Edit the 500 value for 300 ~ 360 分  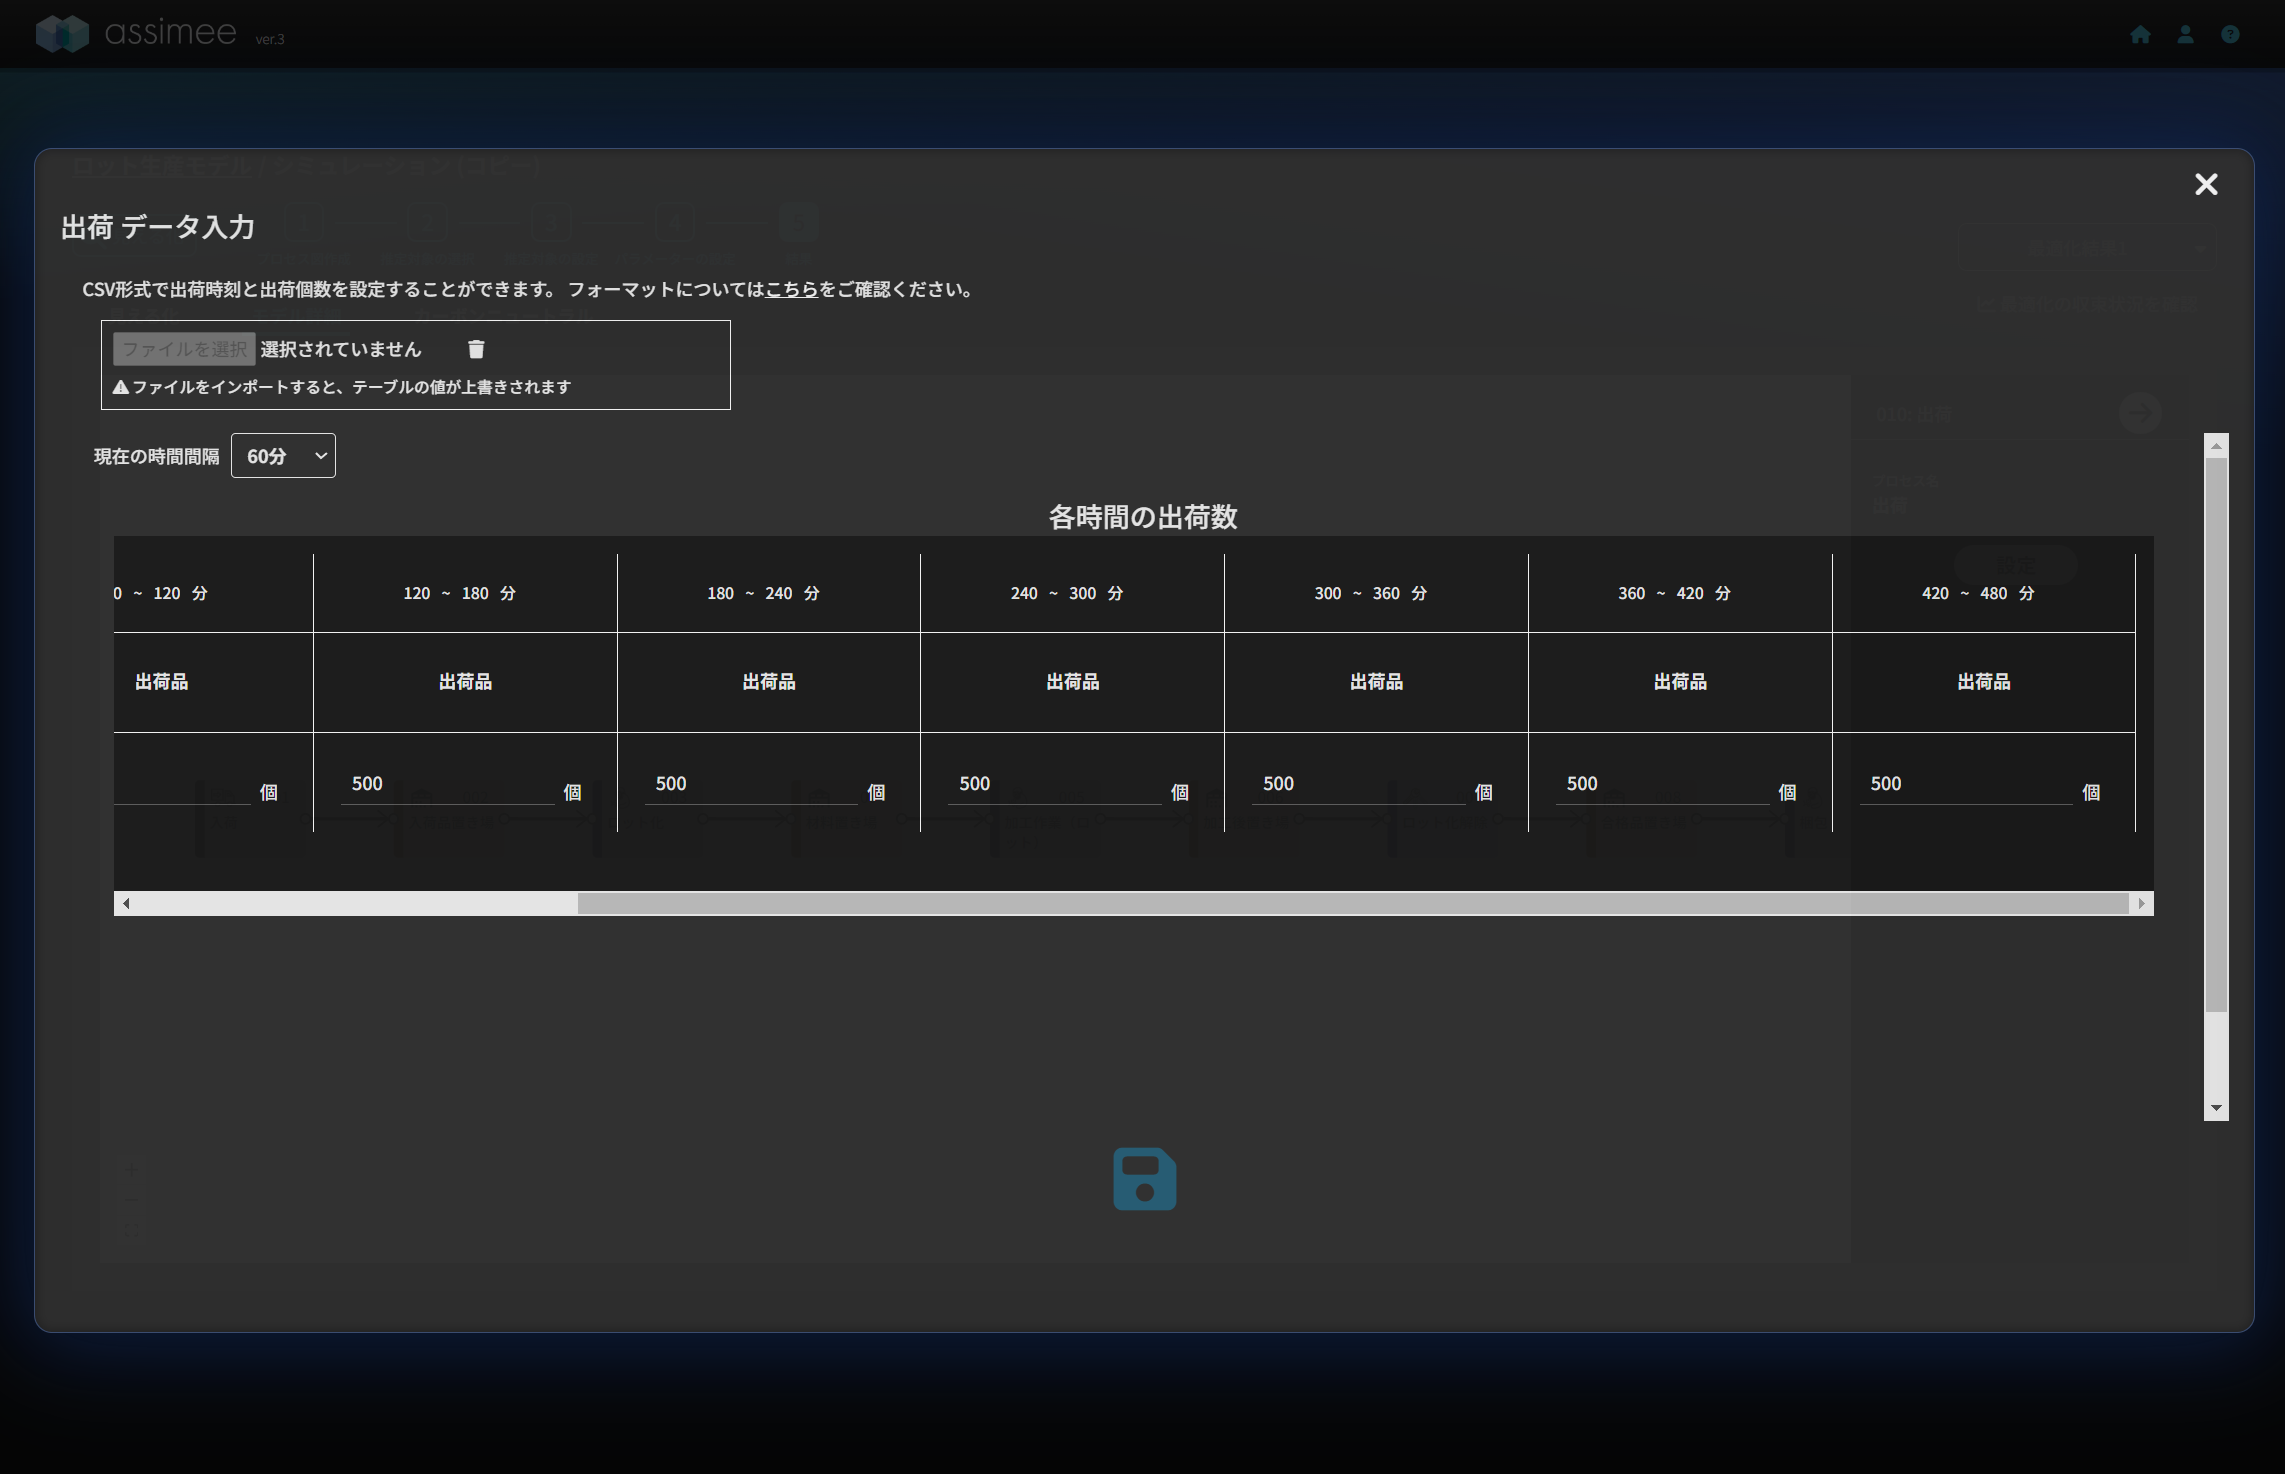click(1359, 785)
